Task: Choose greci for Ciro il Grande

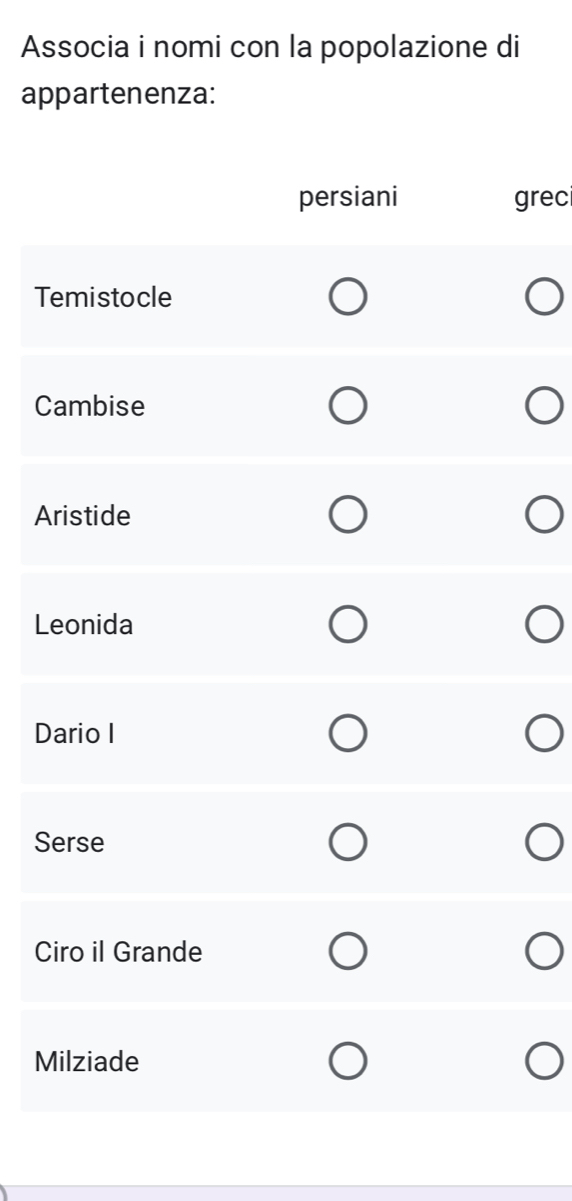Action: (x=544, y=952)
